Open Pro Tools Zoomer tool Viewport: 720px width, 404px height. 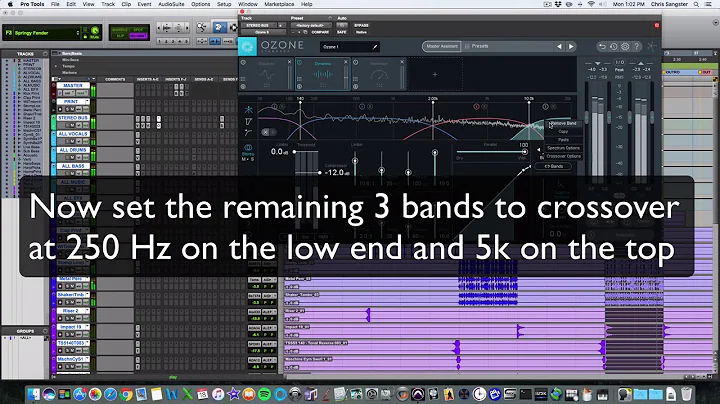point(202,28)
